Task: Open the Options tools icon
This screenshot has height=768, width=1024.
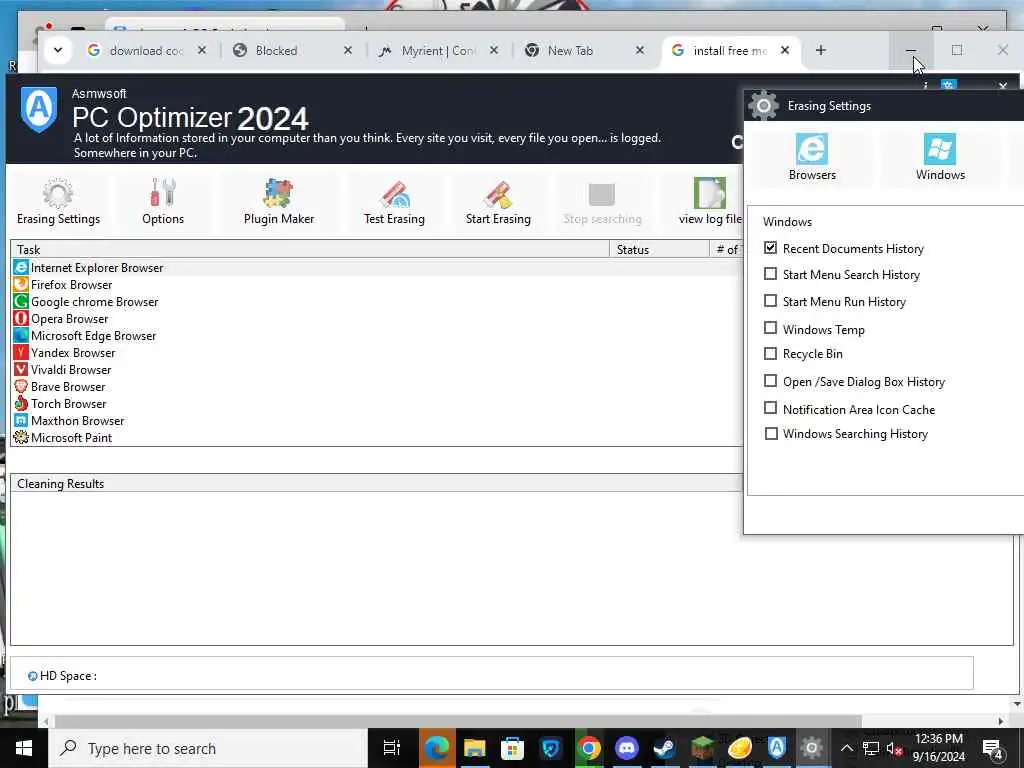Action: (x=163, y=202)
